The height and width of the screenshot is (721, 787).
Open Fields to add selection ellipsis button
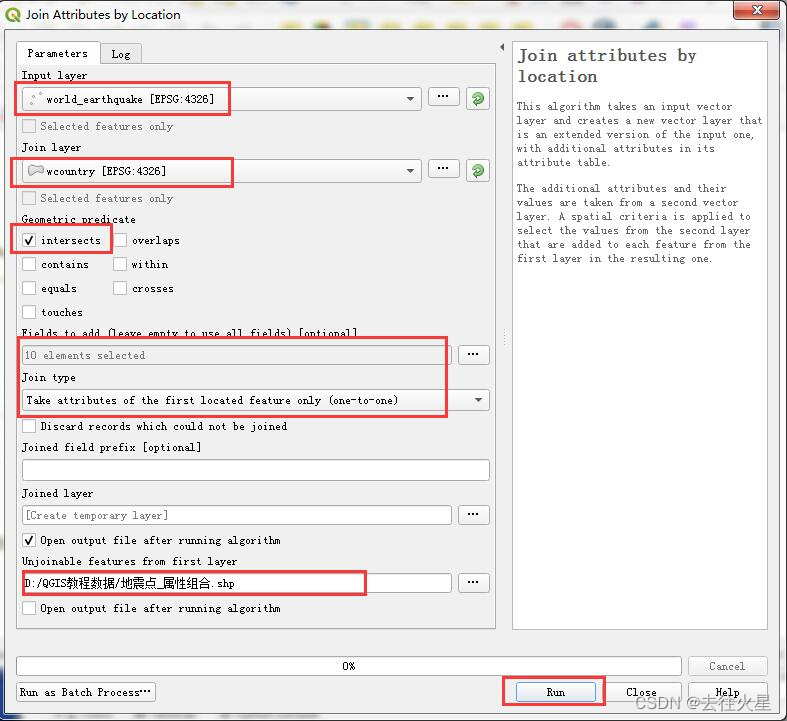473,355
